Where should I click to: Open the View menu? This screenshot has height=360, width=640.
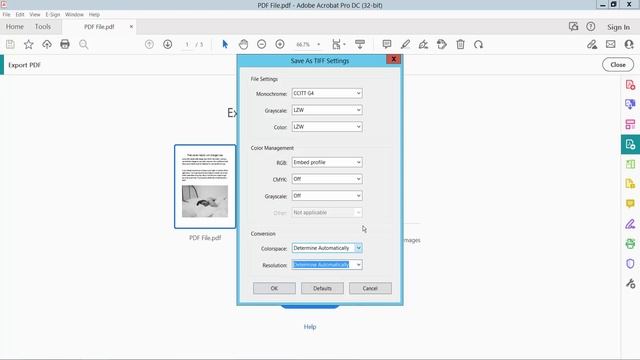pos(35,14)
